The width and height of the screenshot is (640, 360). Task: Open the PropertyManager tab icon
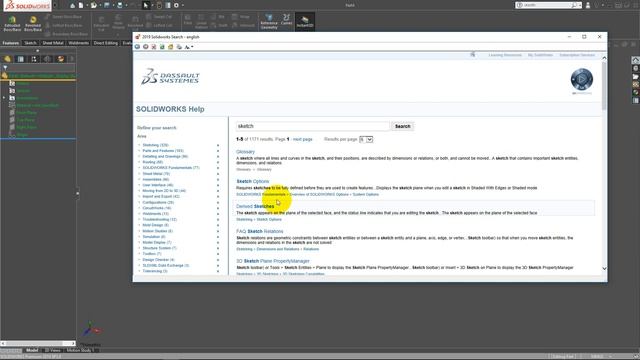pyautogui.click(x=20, y=59)
